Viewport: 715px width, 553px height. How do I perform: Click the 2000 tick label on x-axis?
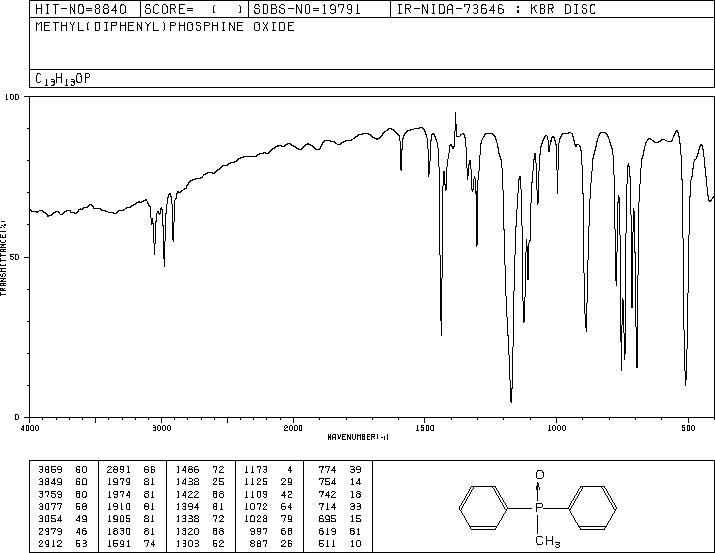tap(293, 428)
